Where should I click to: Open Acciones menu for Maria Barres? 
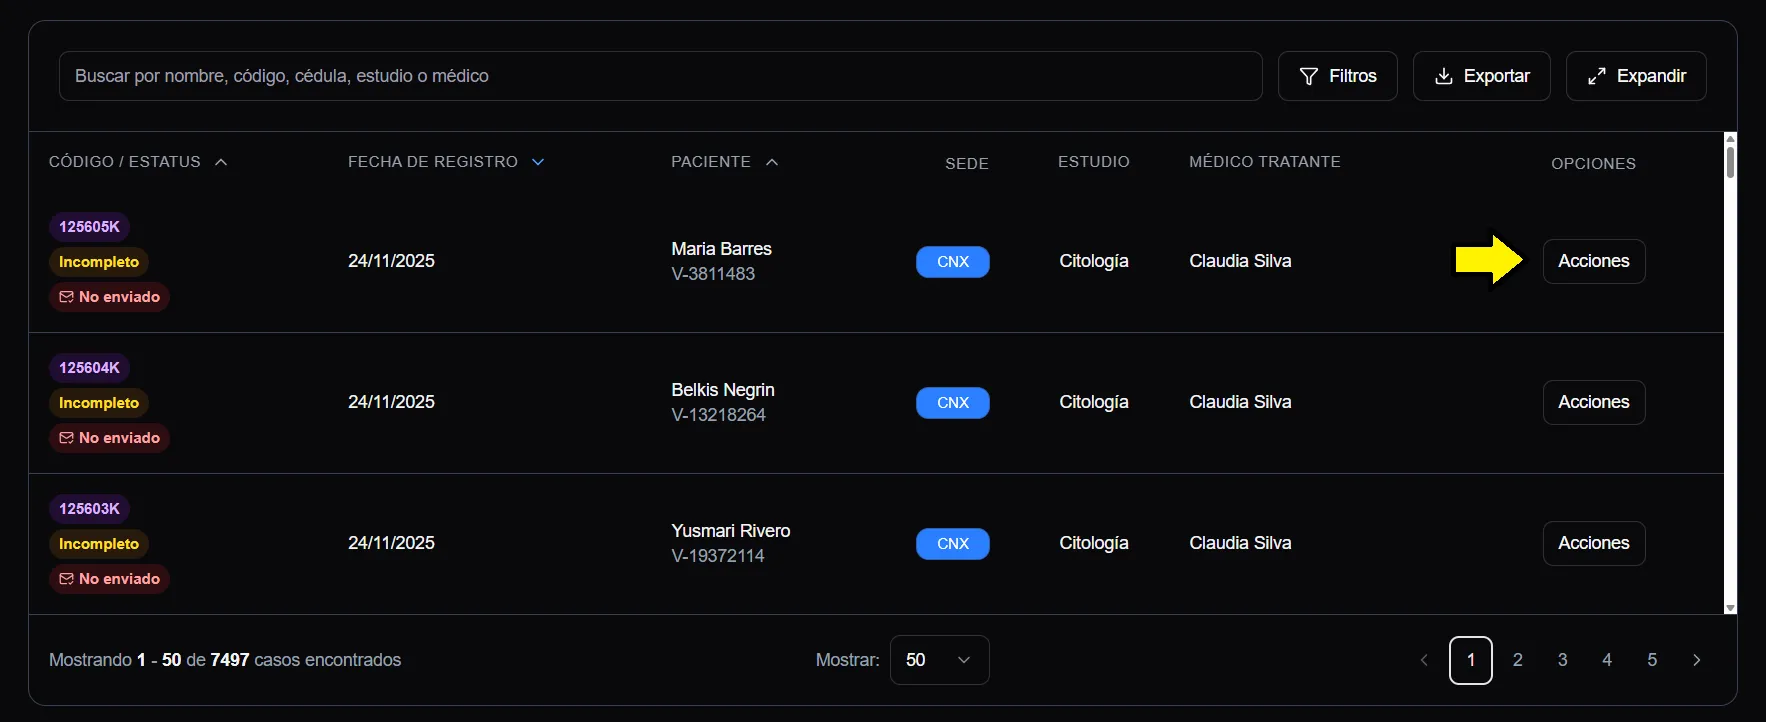click(1593, 261)
